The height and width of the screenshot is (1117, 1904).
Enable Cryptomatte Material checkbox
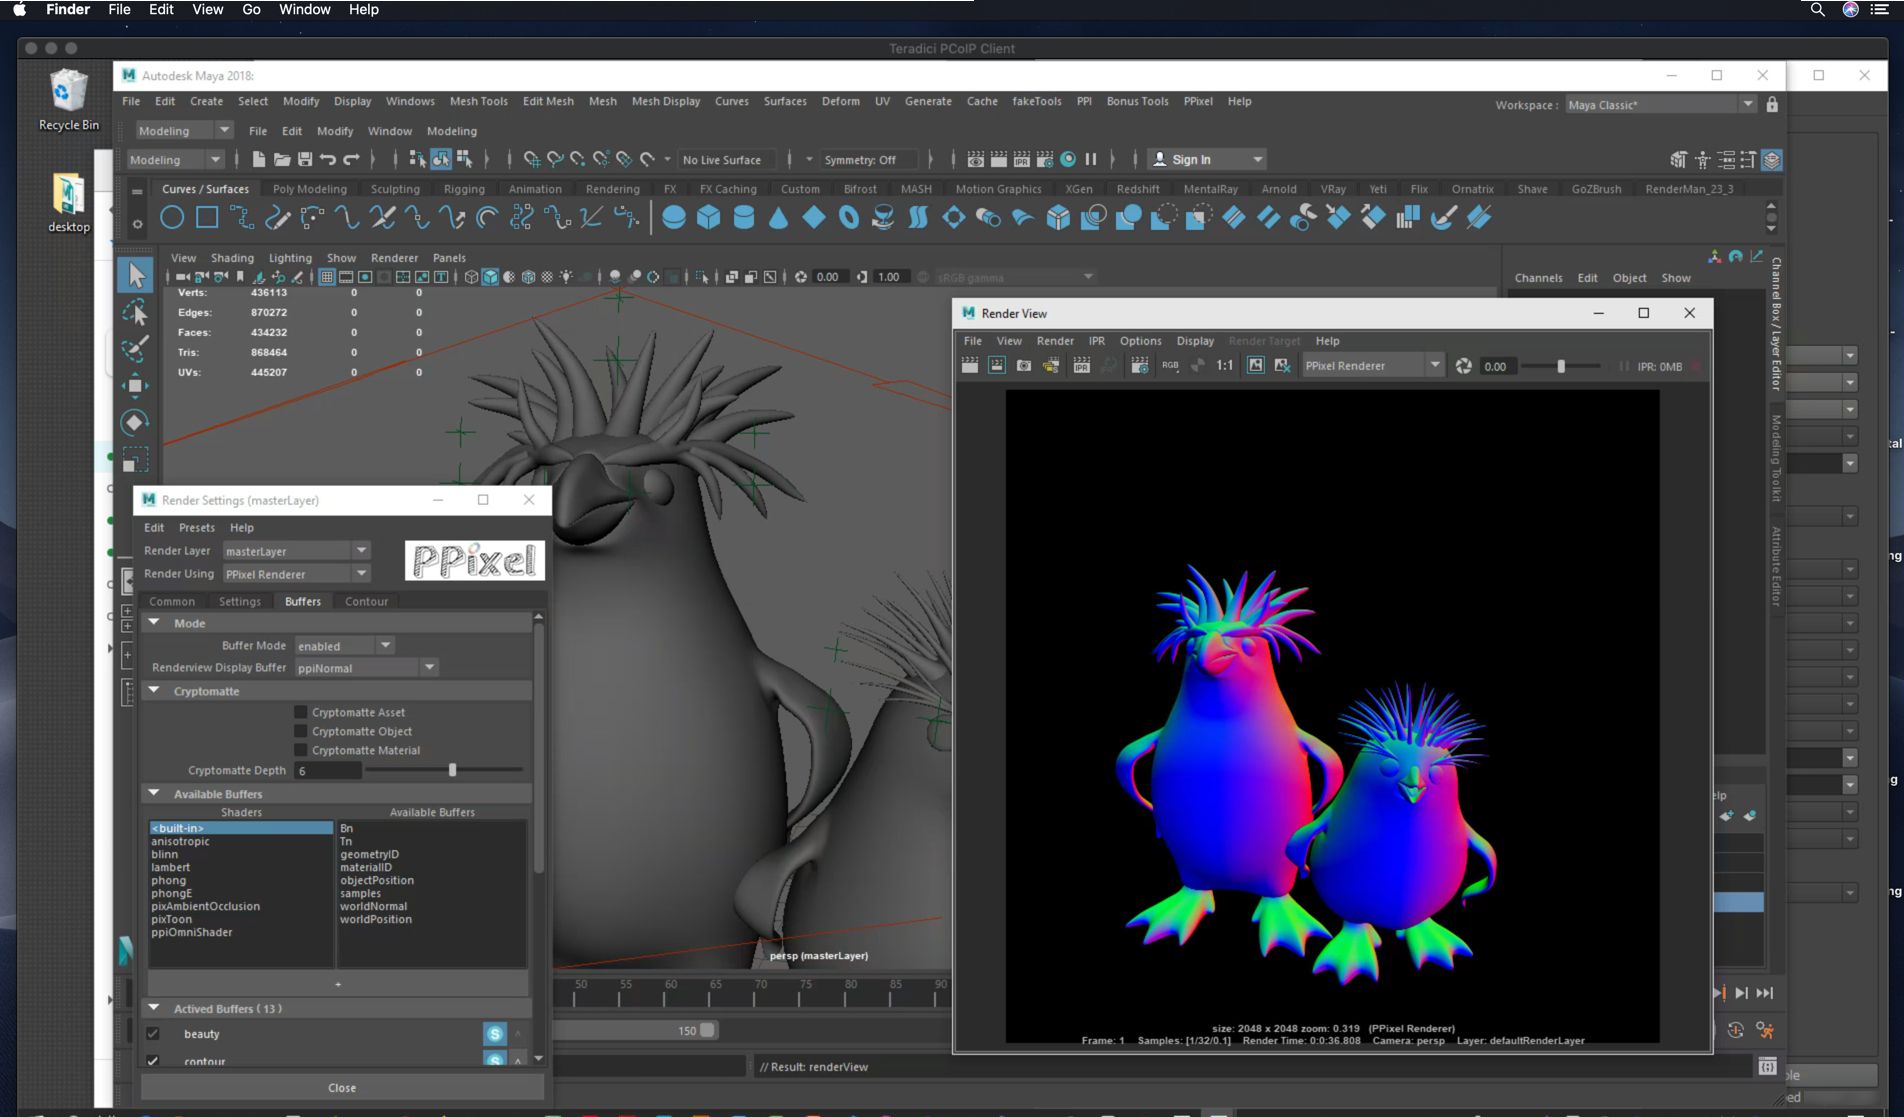click(300, 750)
